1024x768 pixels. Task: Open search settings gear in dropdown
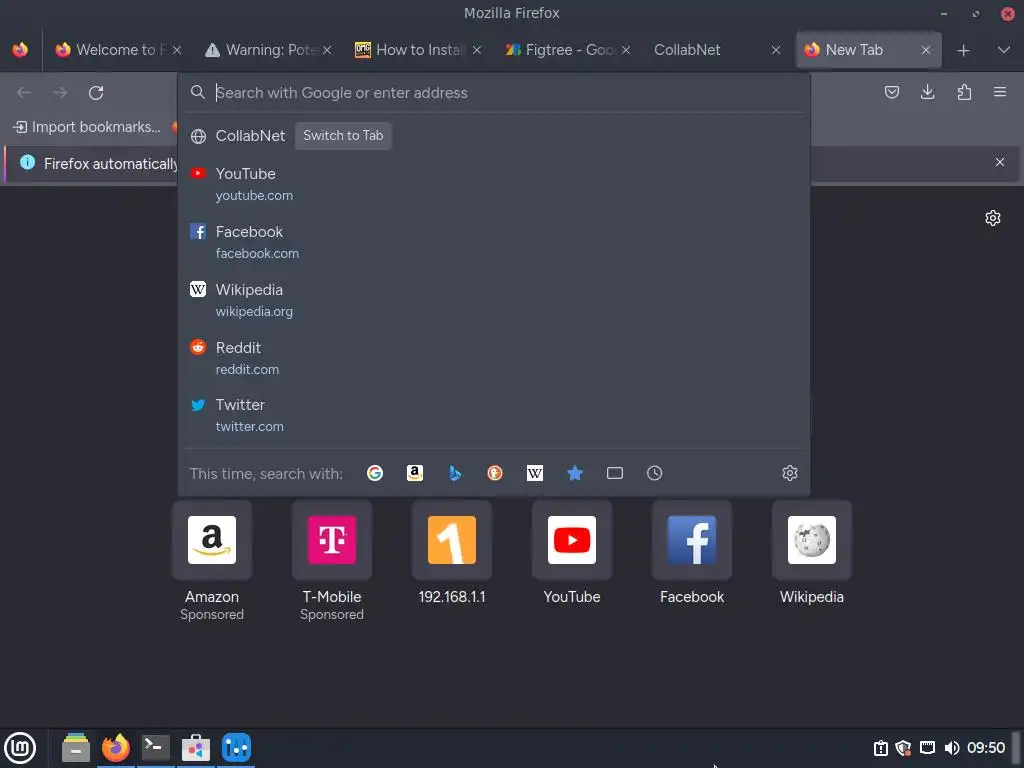point(790,473)
